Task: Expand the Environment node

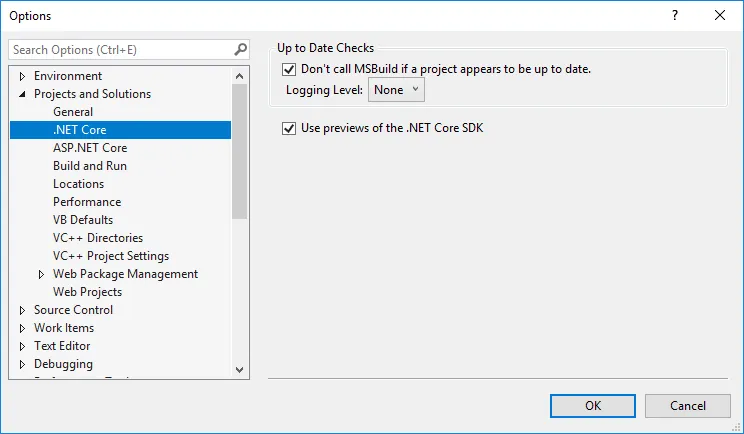Action: (x=23, y=76)
